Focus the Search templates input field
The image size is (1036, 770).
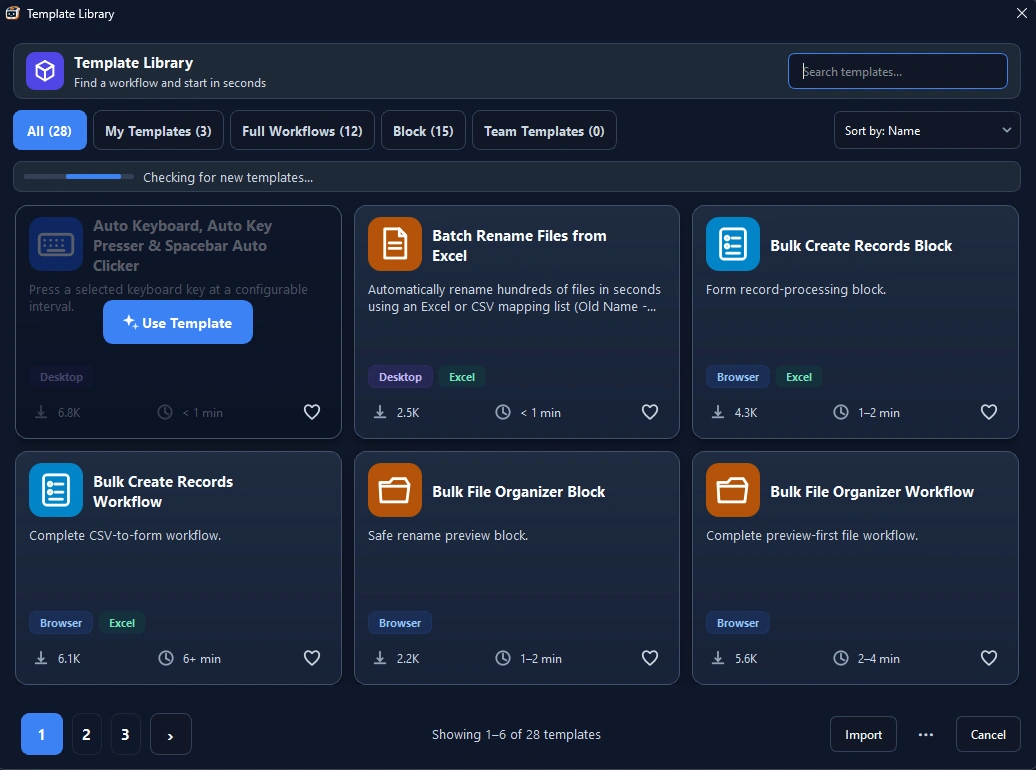[x=897, y=71]
